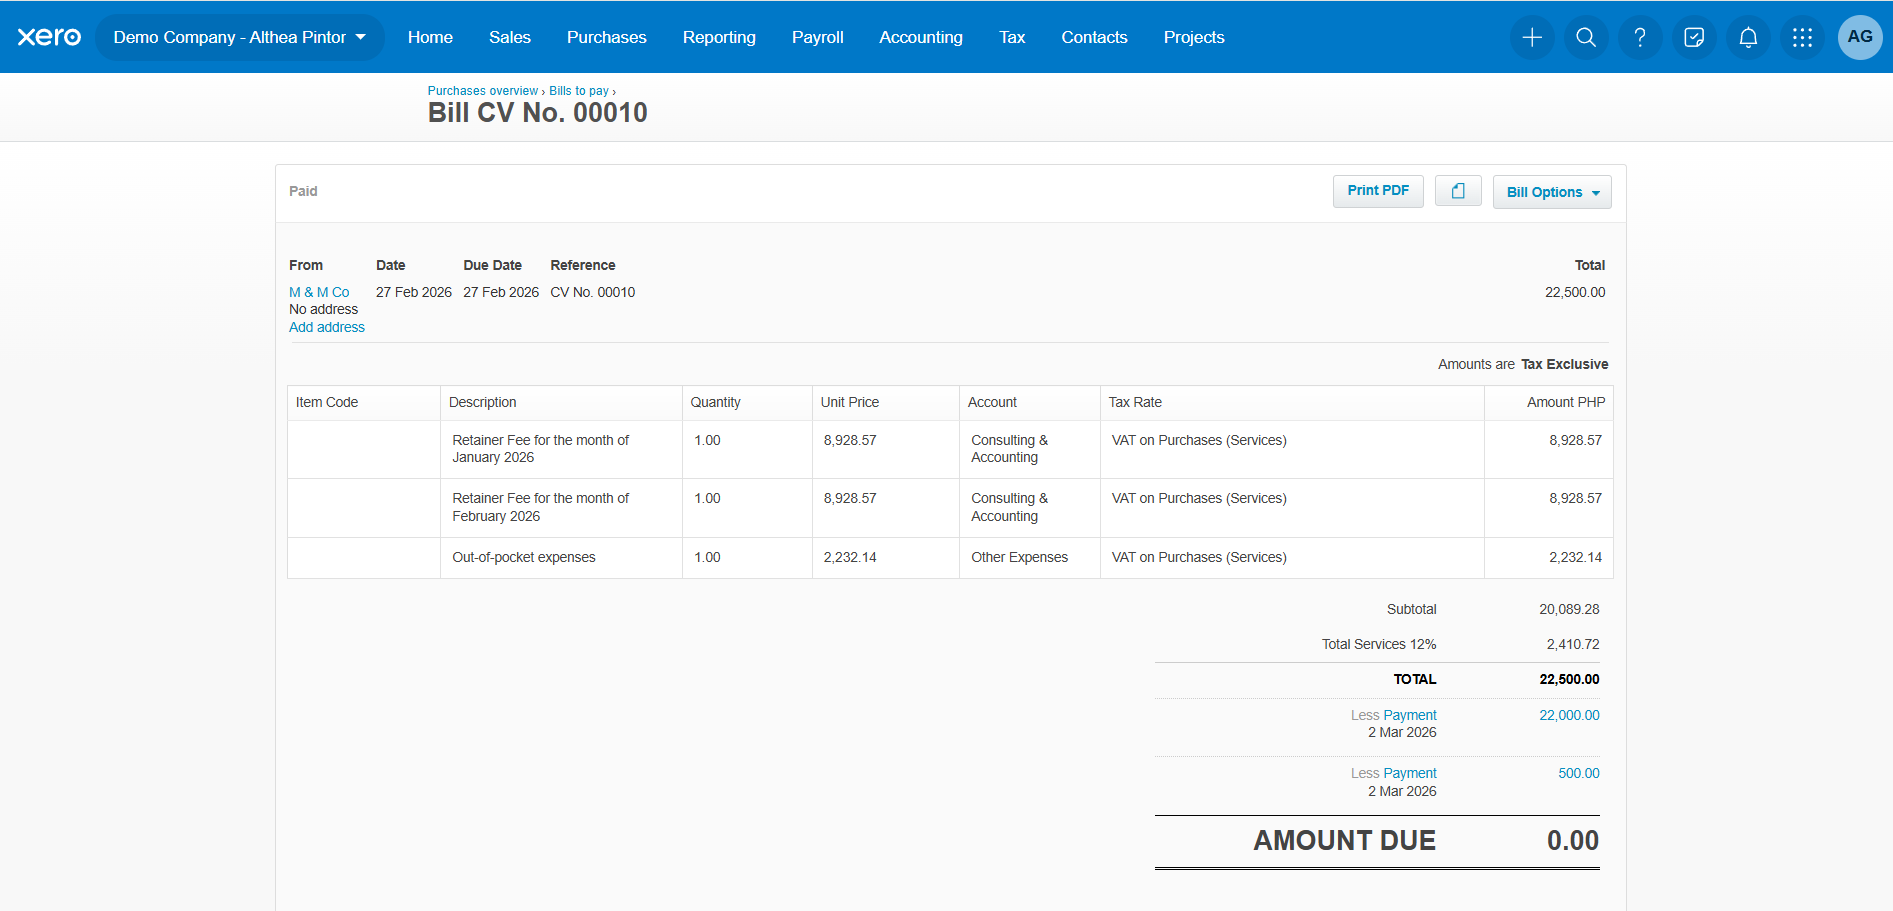Click the search magnifier icon
Screen dimensions: 1893x911
(x=1586, y=38)
